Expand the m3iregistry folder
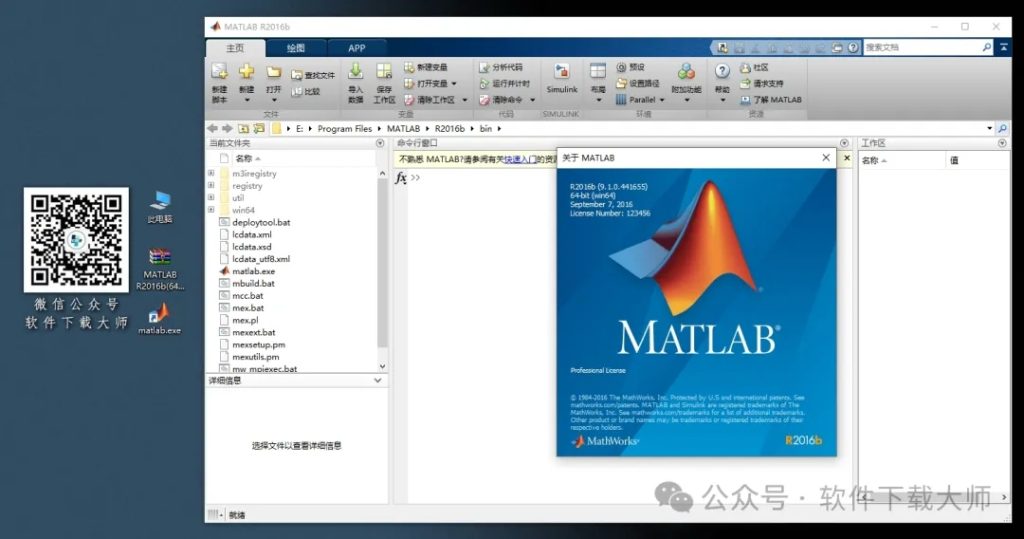This screenshot has height=539, width=1024. coord(211,173)
